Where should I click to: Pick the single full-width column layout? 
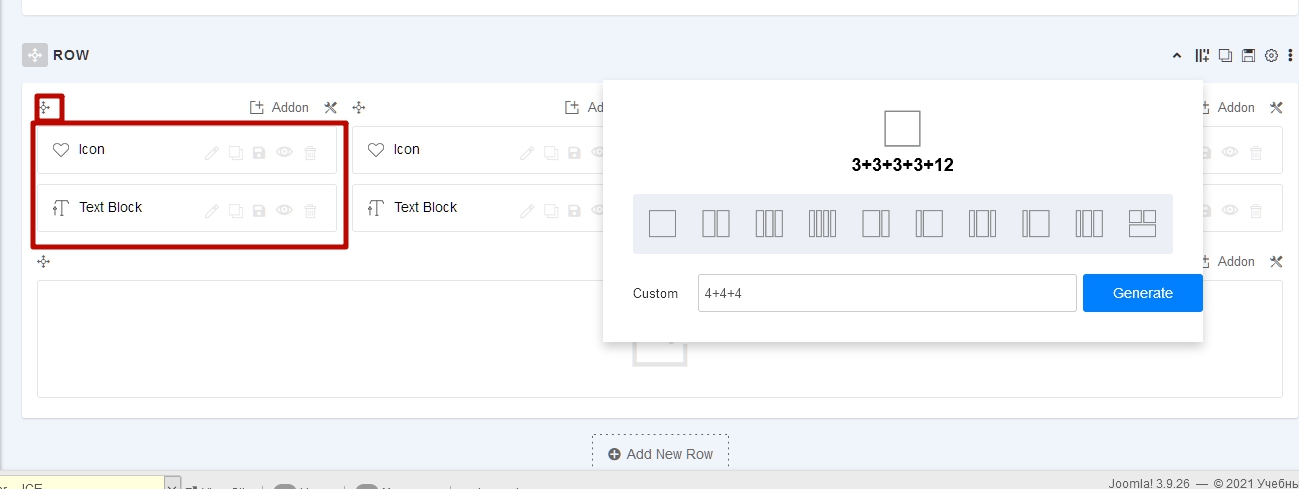pos(662,224)
